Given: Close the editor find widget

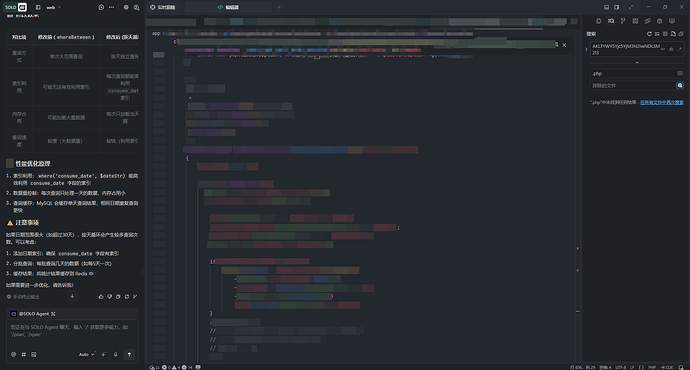Looking at the screenshot, I should click(x=564, y=45).
